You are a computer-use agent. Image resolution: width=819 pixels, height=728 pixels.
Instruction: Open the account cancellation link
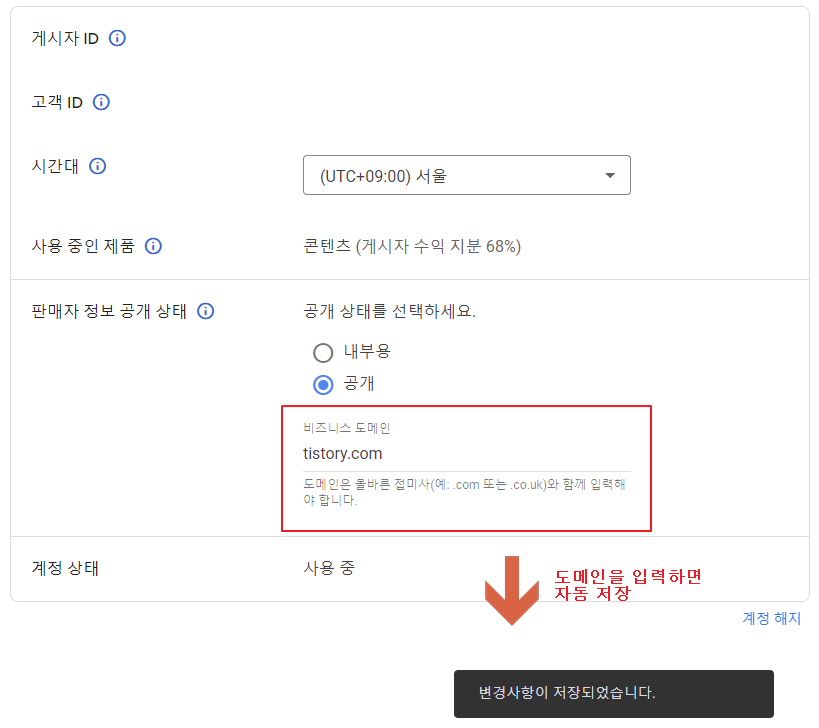coord(770,619)
